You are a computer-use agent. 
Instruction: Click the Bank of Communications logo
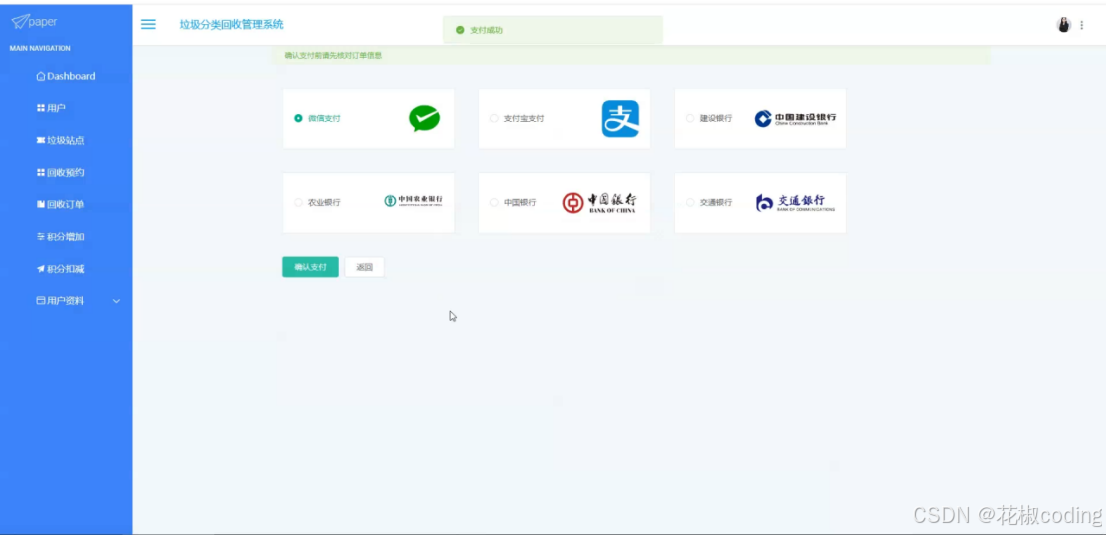(x=795, y=203)
